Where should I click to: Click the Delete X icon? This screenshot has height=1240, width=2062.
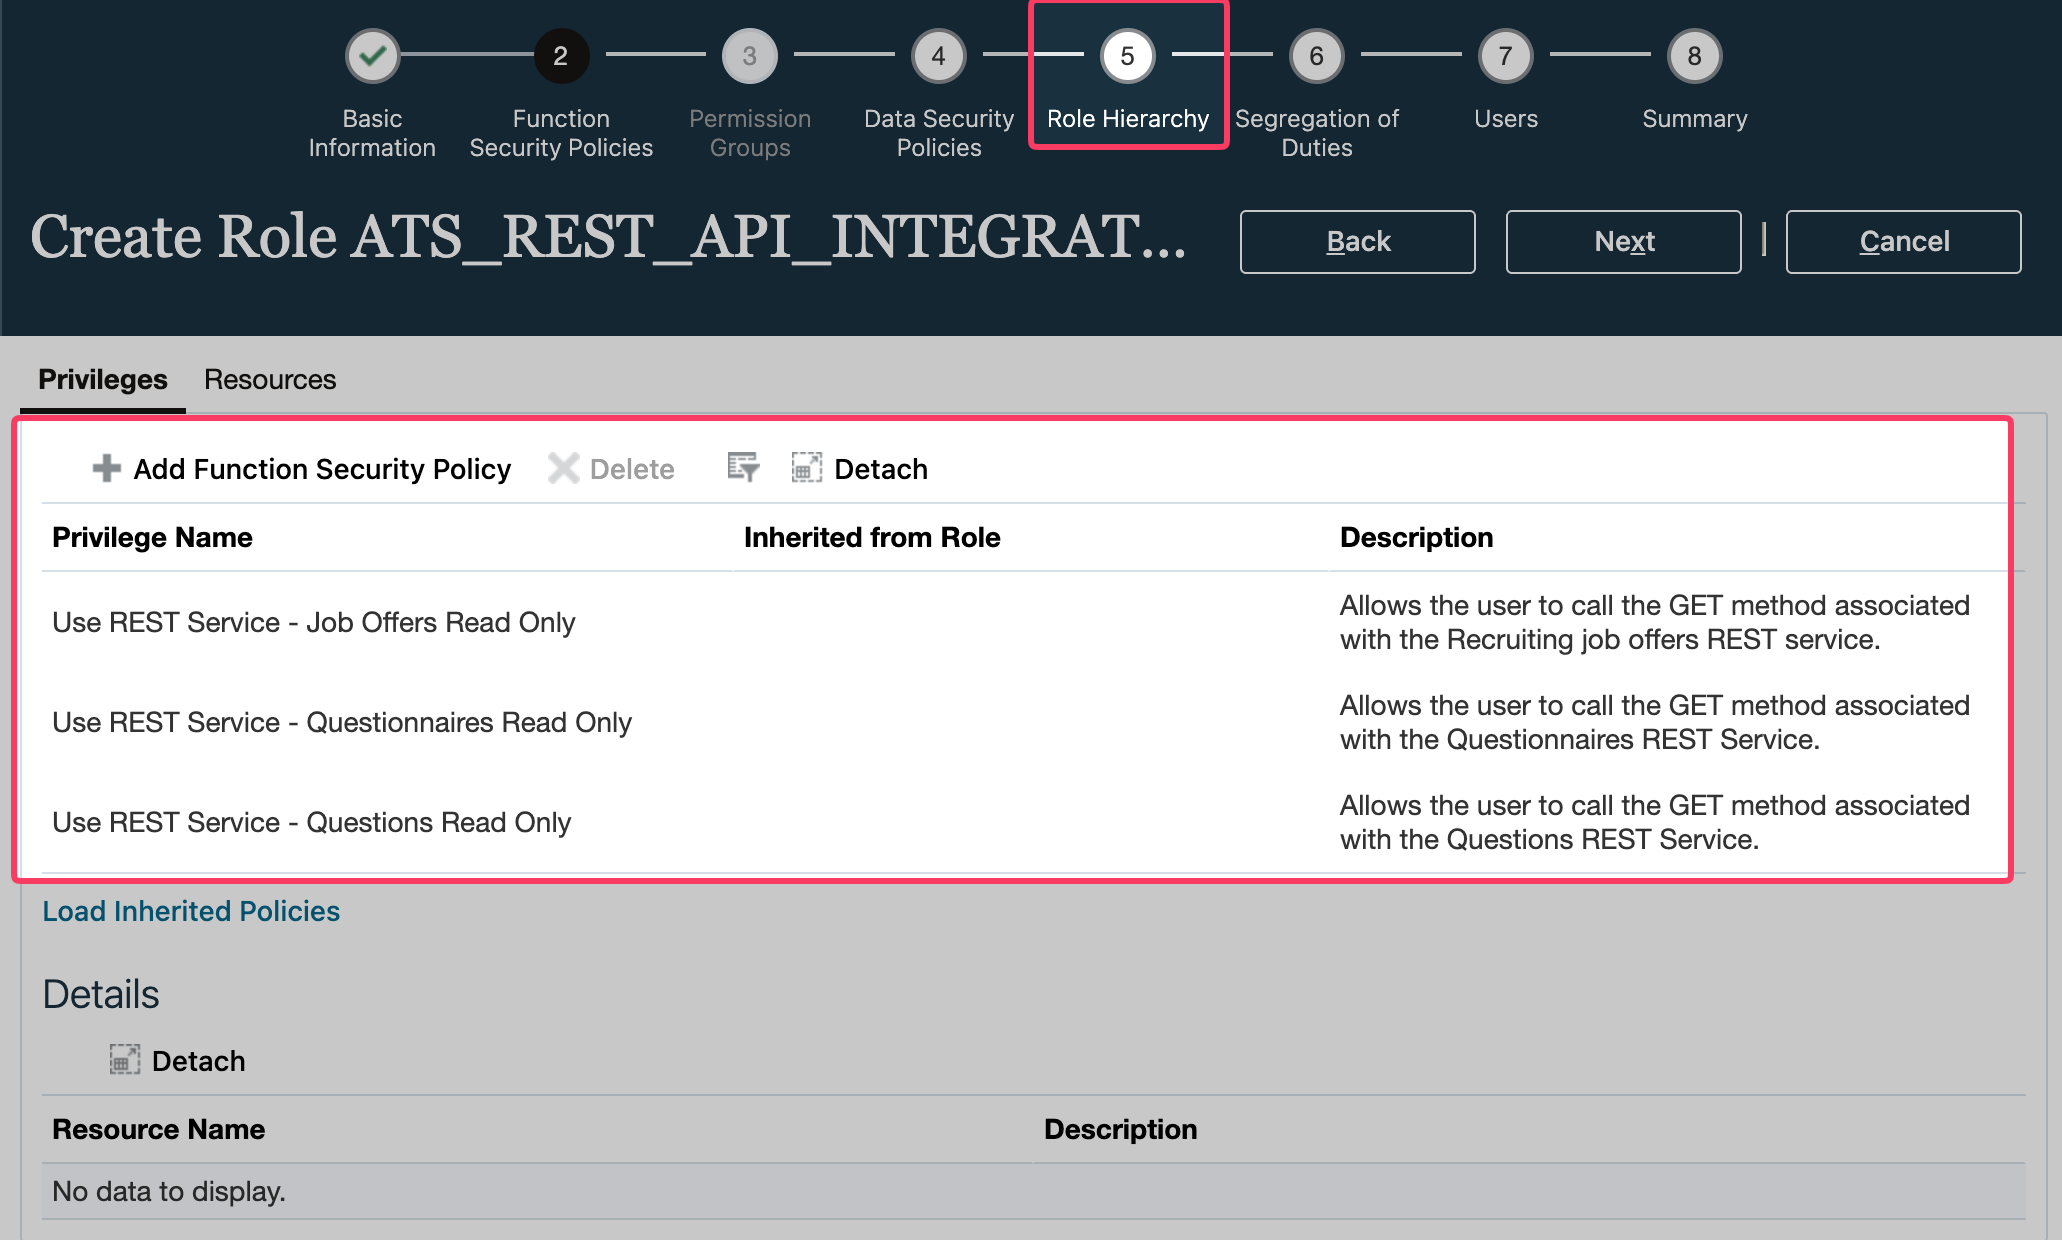click(564, 468)
